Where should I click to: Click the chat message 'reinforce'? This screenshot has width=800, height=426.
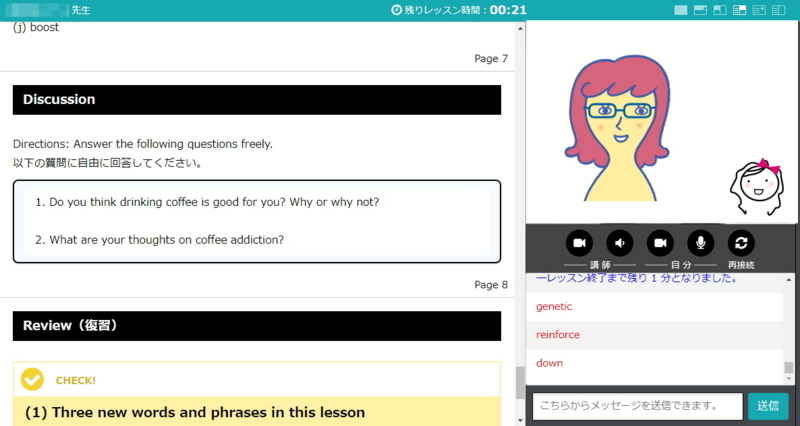pyautogui.click(x=558, y=335)
